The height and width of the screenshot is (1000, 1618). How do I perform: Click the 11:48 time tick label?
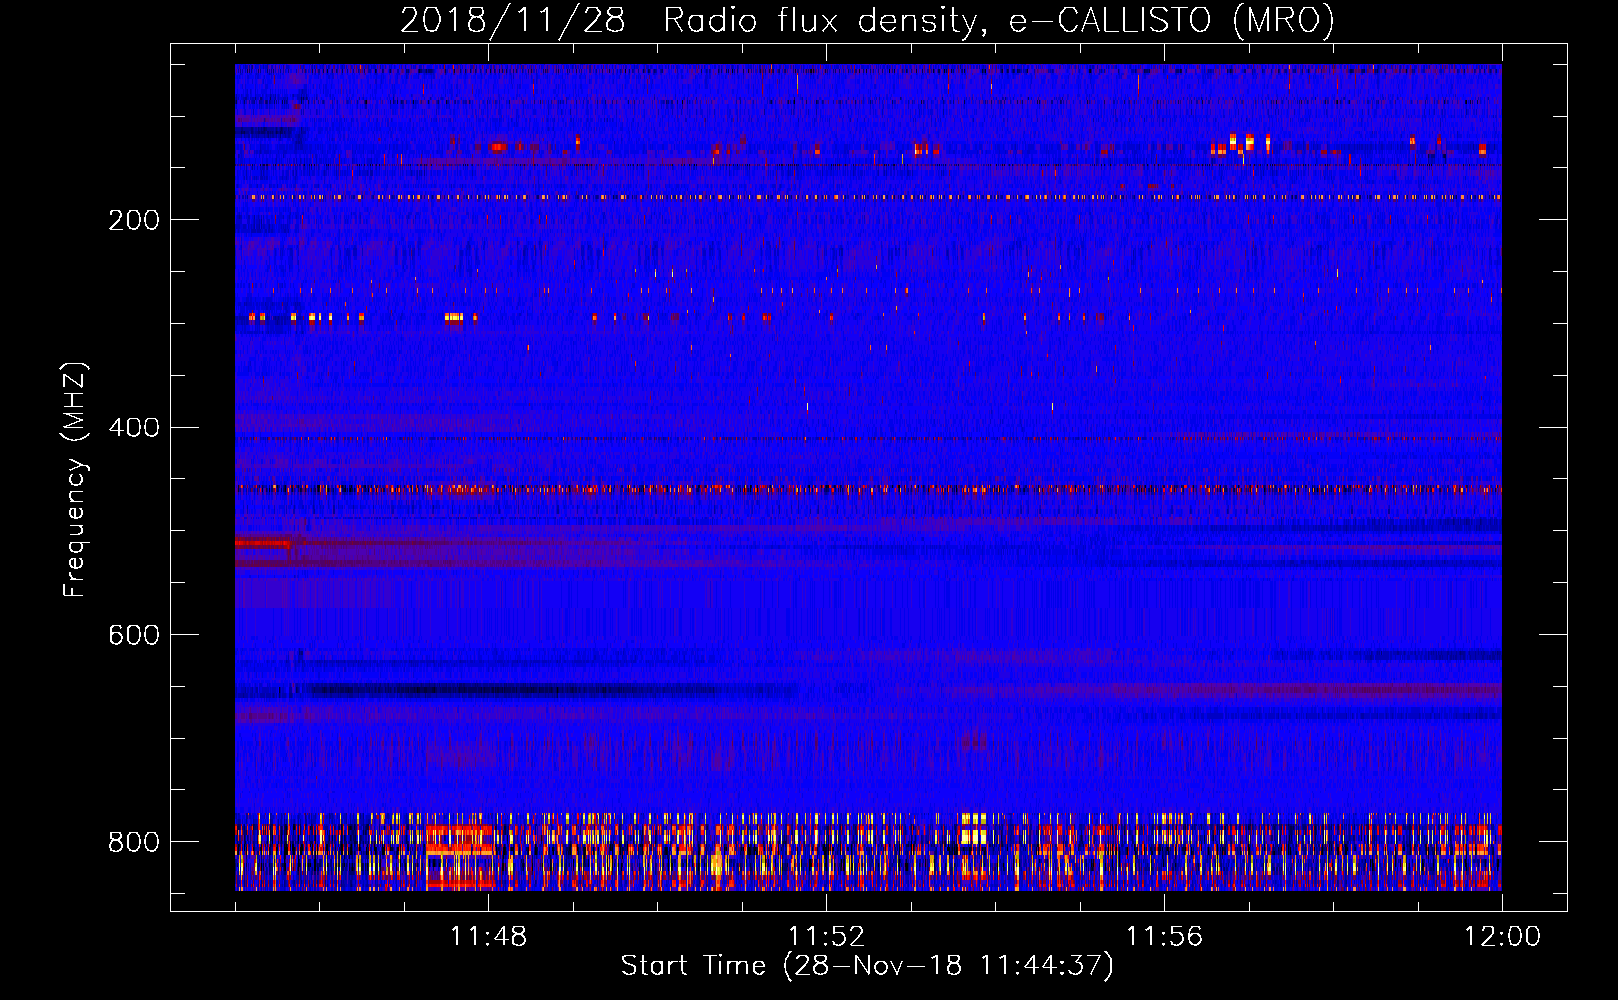coord(488,937)
